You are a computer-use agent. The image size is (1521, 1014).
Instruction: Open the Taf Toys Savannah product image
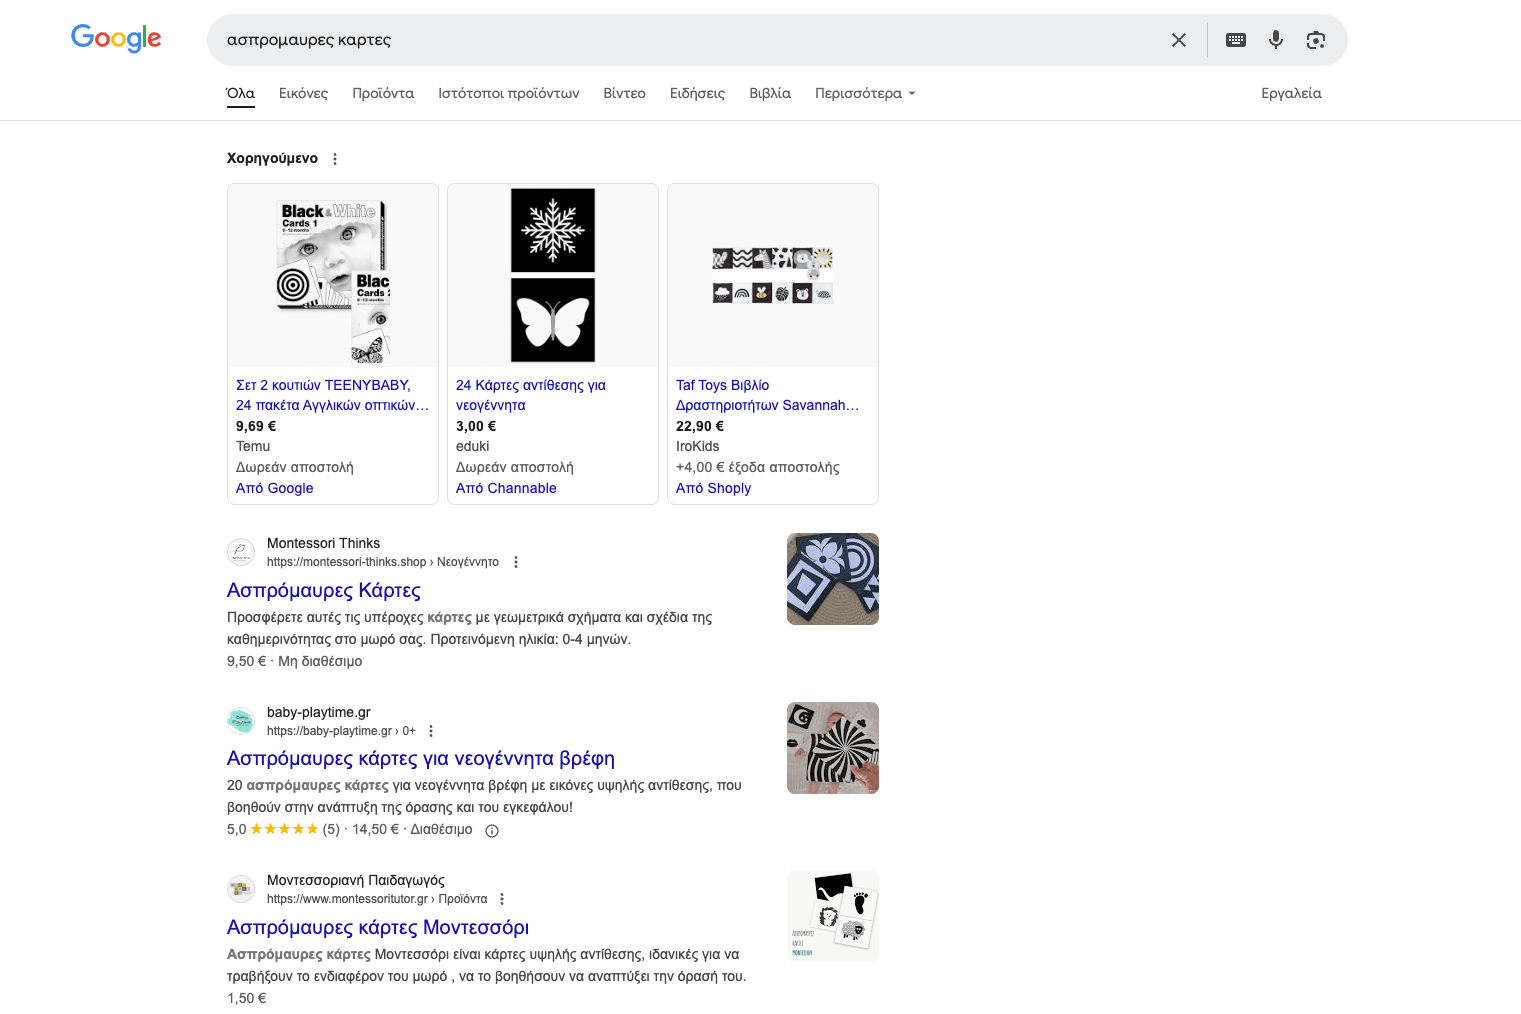pos(773,276)
